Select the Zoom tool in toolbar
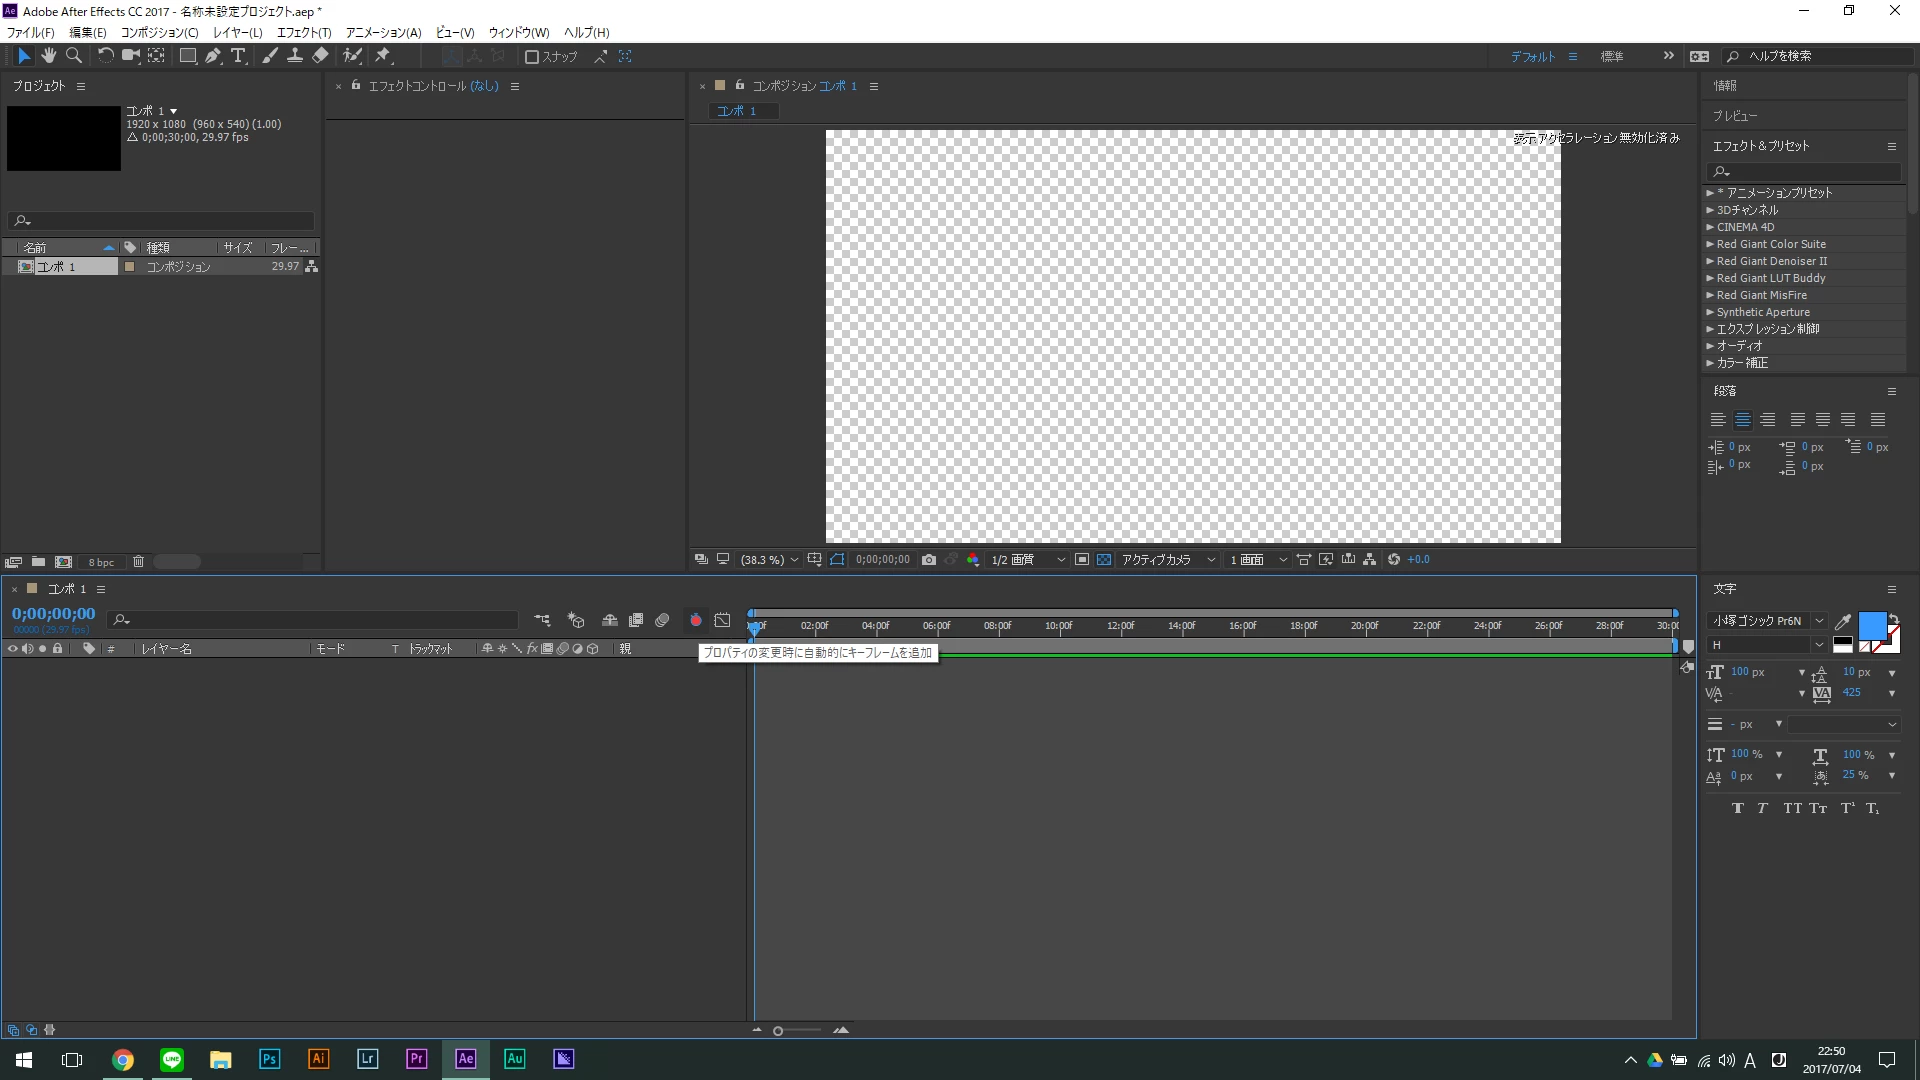This screenshot has height=1080, width=1920. (x=73, y=56)
